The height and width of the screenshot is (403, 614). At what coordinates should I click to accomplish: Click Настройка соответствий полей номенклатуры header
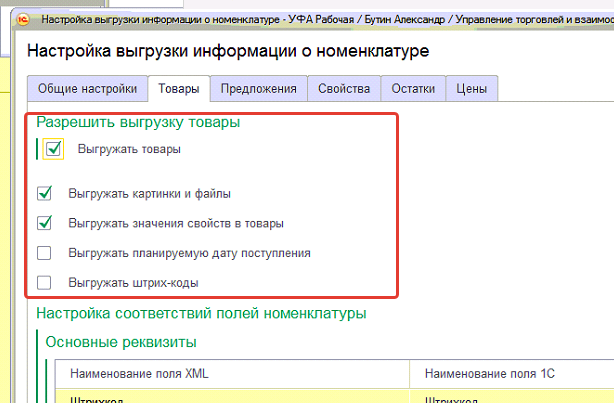tap(201, 314)
